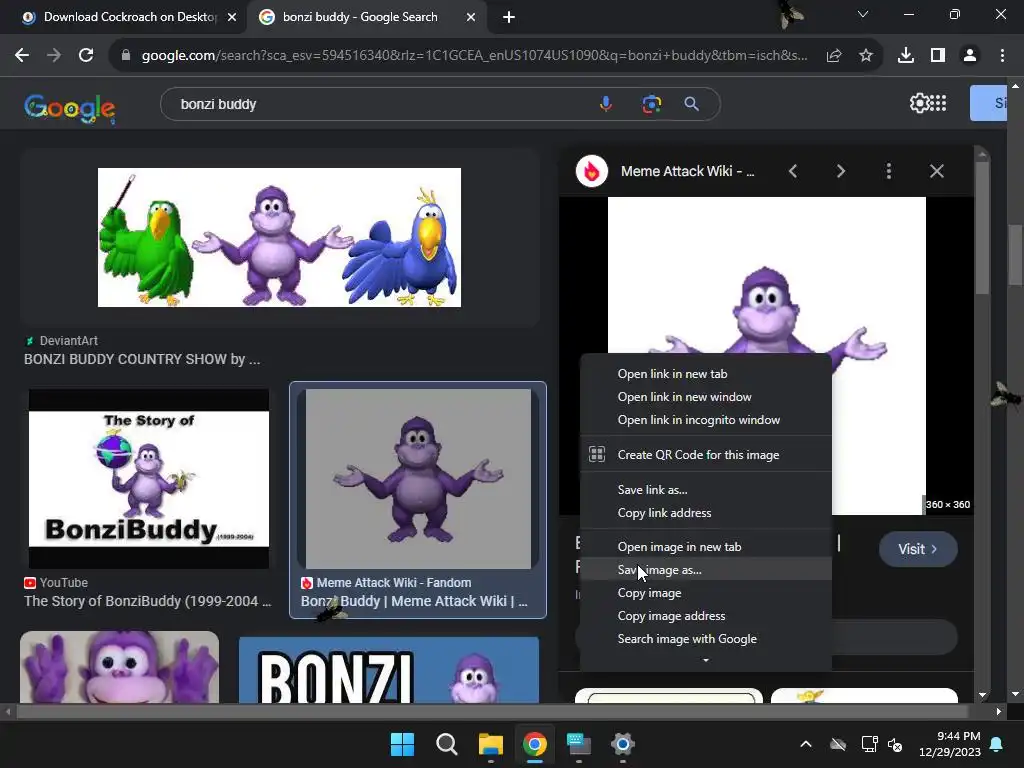This screenshot has width=1024, height=768.
Task: Open Bonzi Buddy Meme Attack Wiki link
Action: 414,601
